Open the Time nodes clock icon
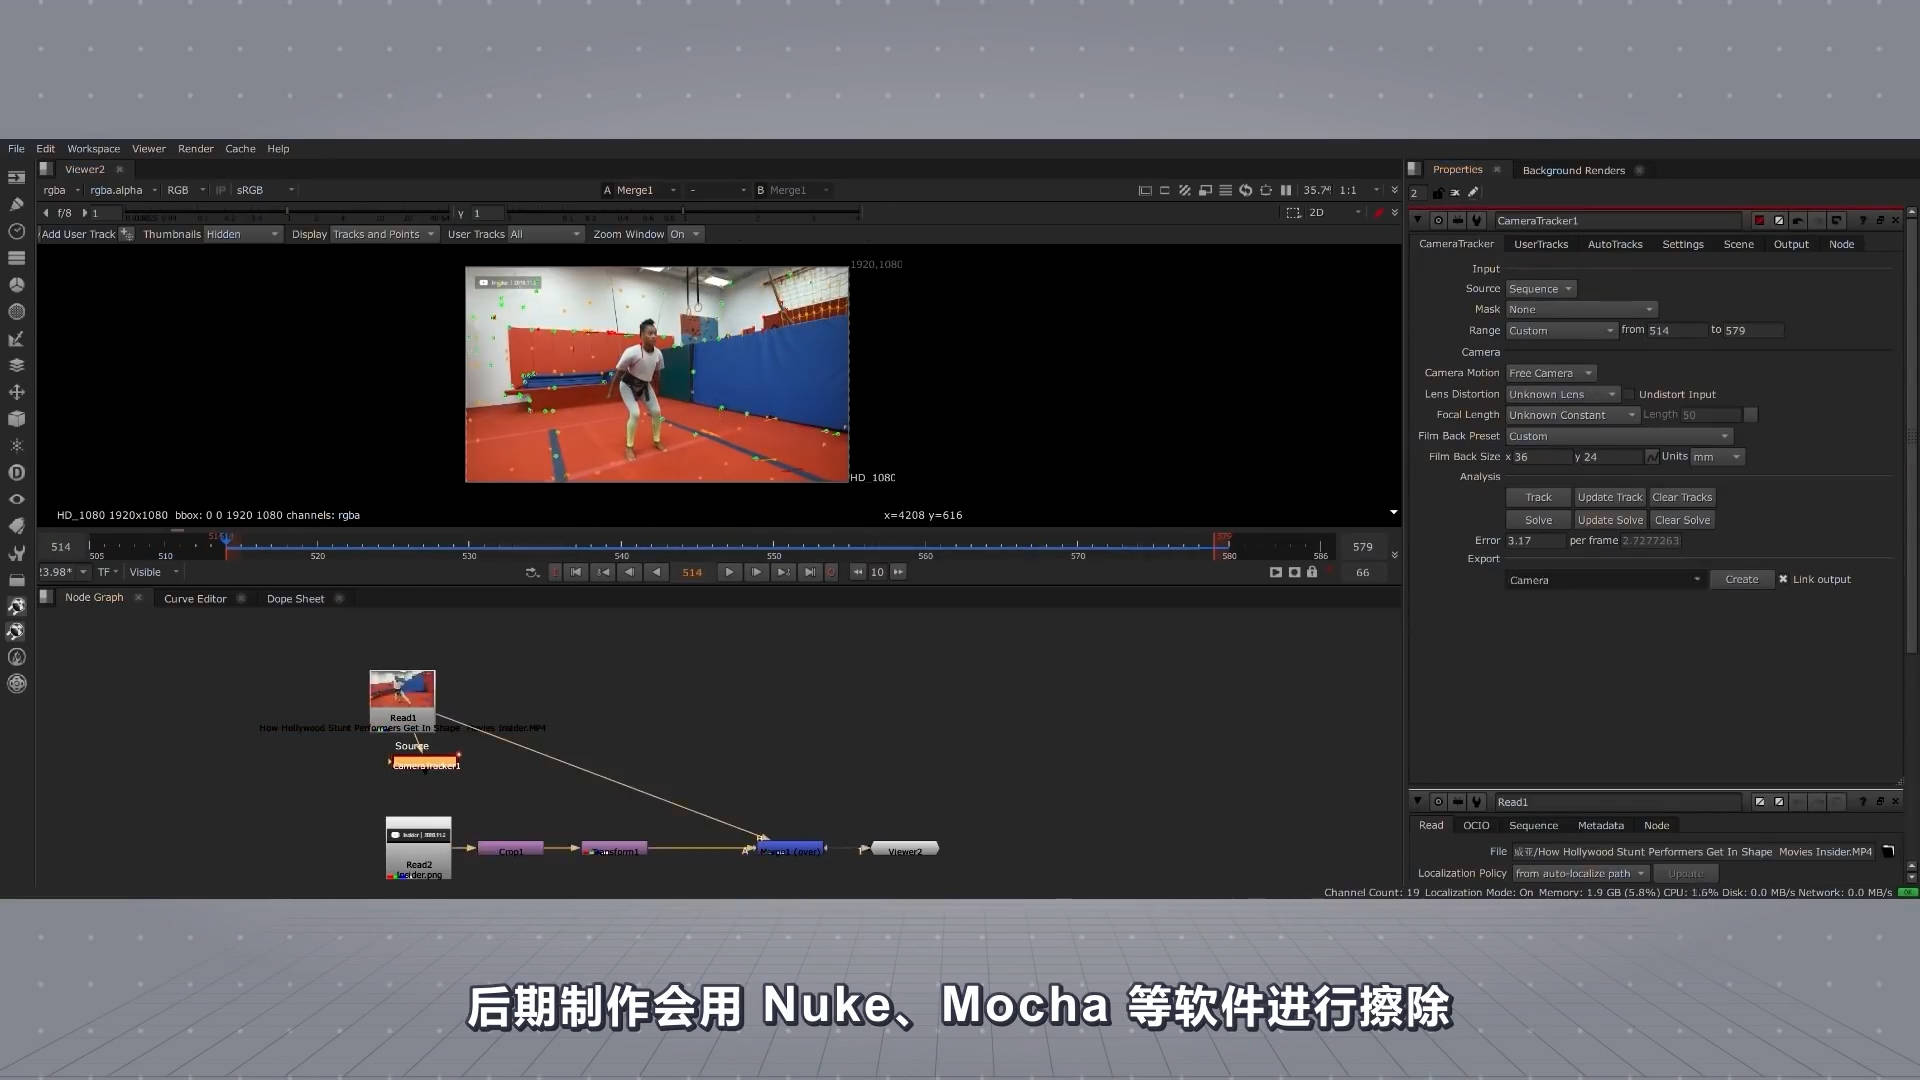The image size is (1920, 1080). [16, 231]
